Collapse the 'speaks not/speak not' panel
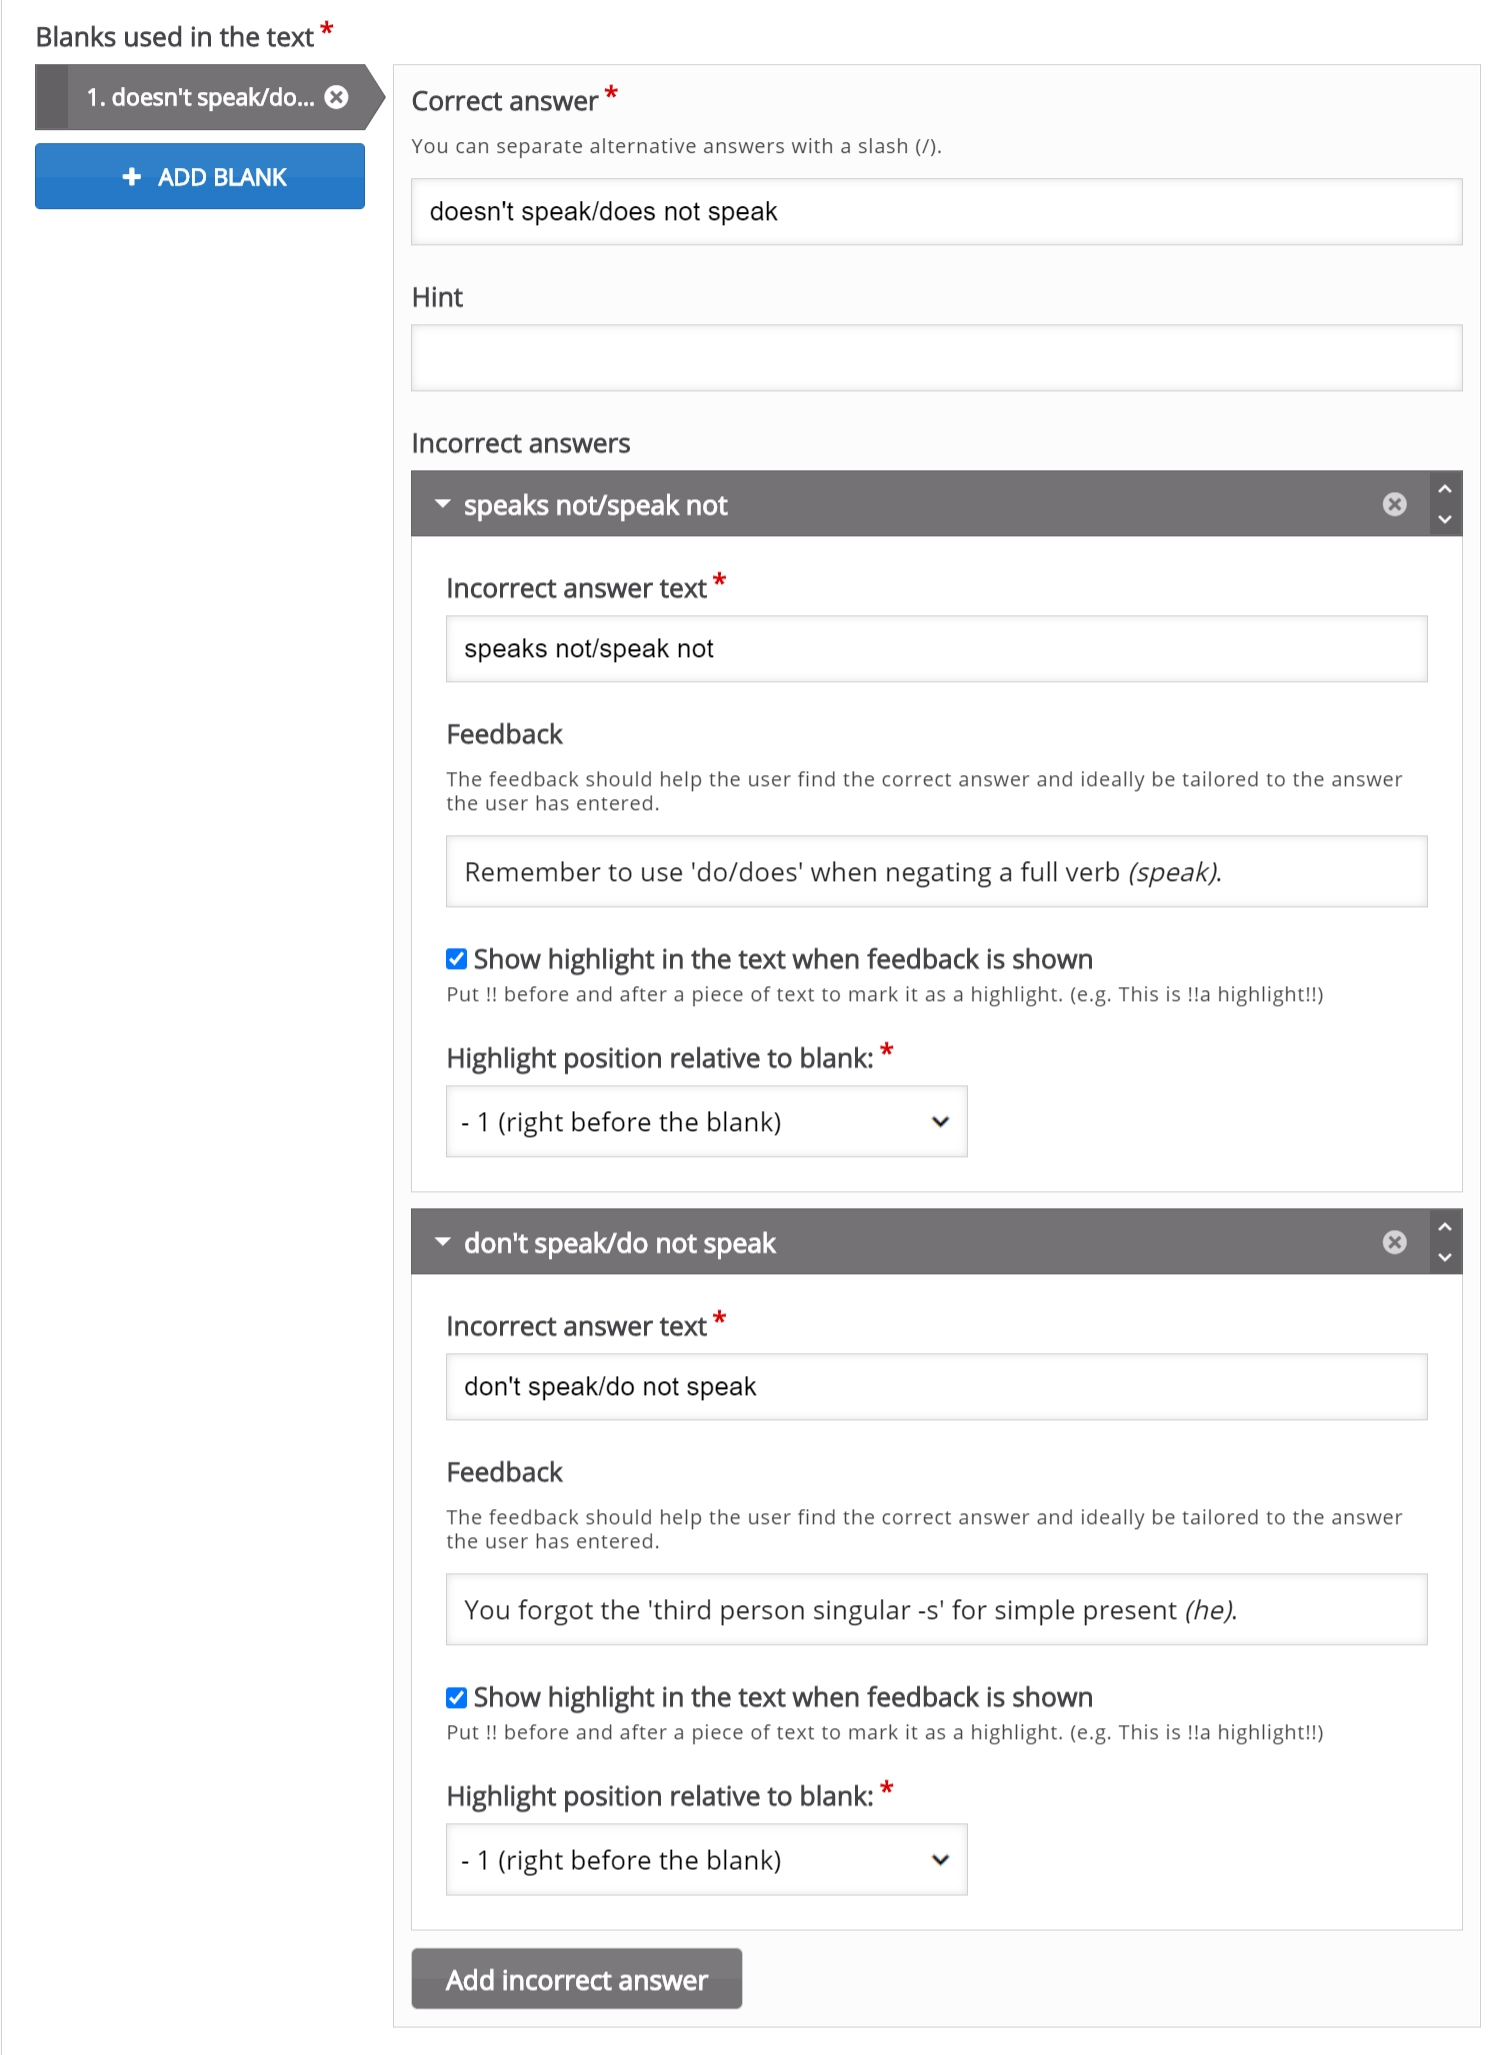 (443, 505)
